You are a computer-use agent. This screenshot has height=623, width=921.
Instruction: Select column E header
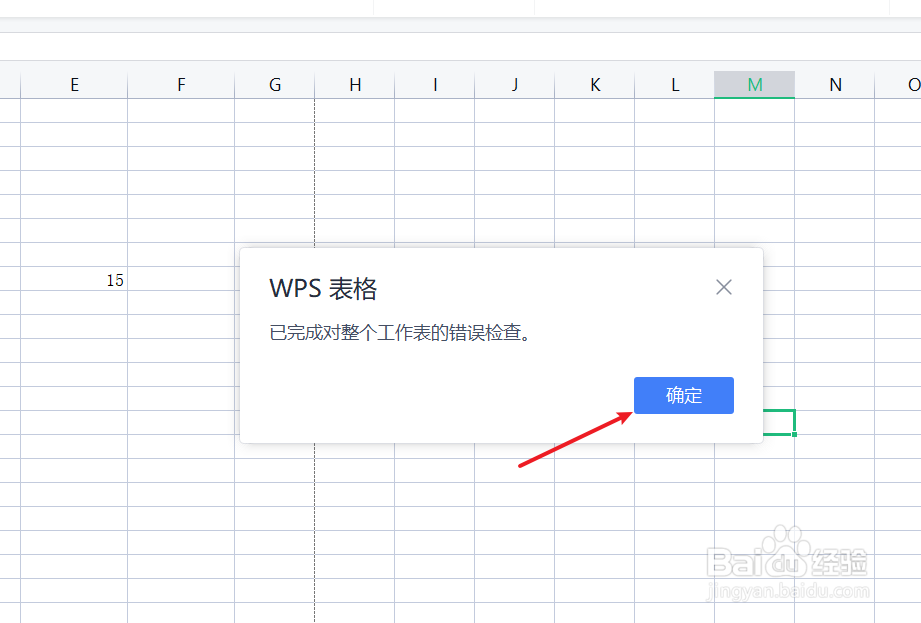click(x=74, y=85)
